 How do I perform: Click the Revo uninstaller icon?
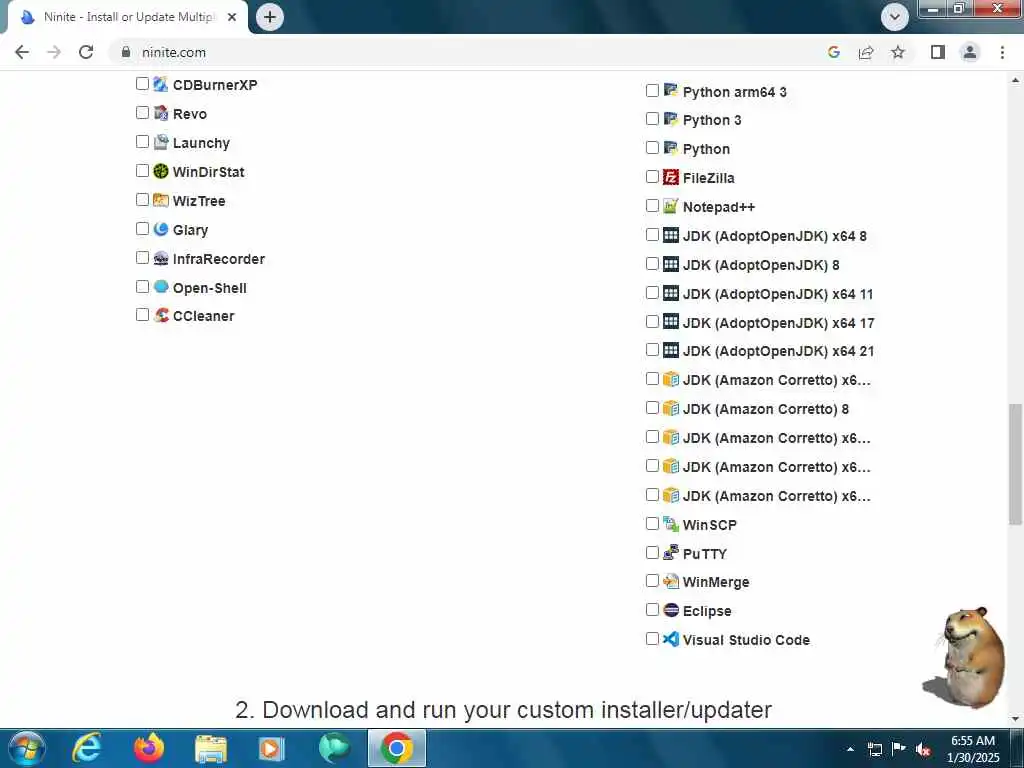161,113
